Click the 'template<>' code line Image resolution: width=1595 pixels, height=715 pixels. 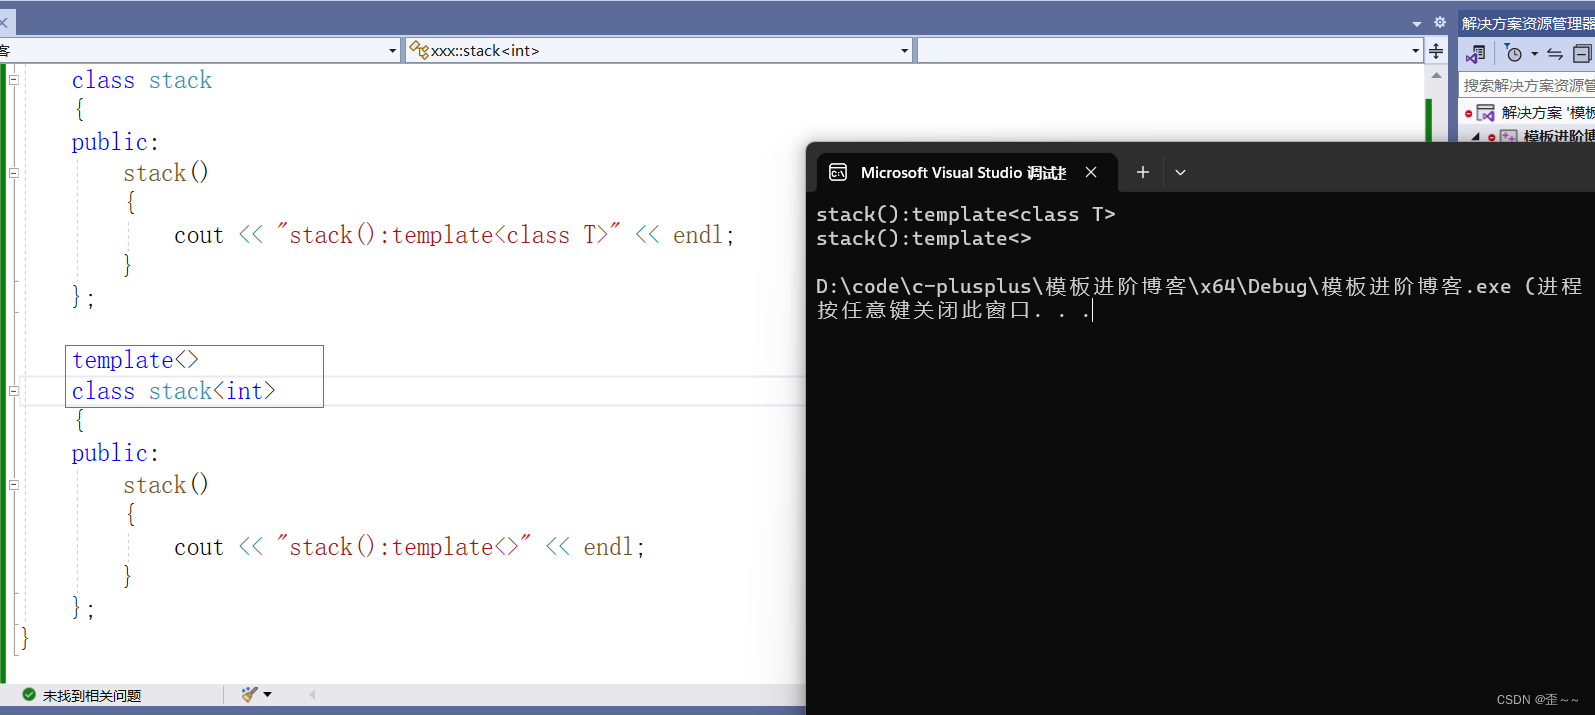click(135, 360)
